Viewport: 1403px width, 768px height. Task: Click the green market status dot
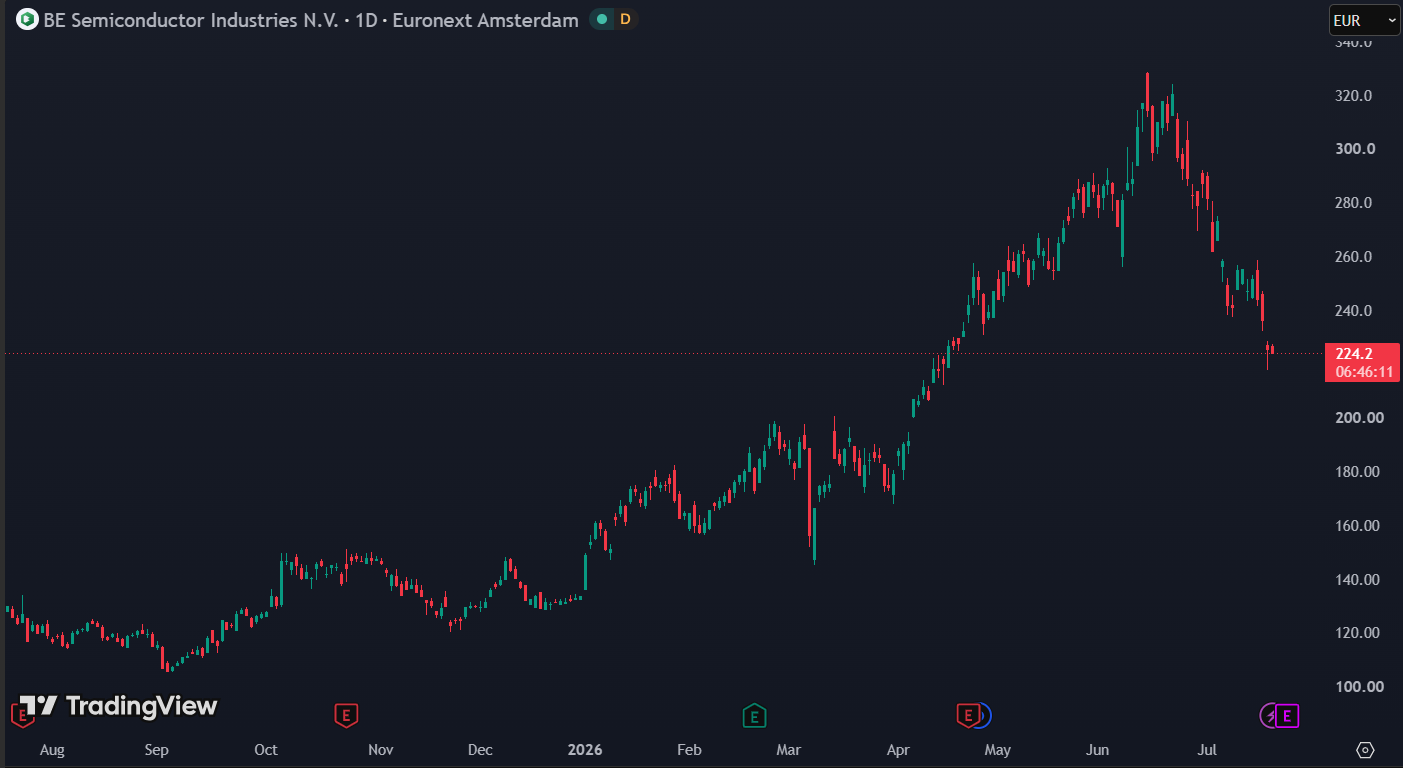(x=601, y=19)
